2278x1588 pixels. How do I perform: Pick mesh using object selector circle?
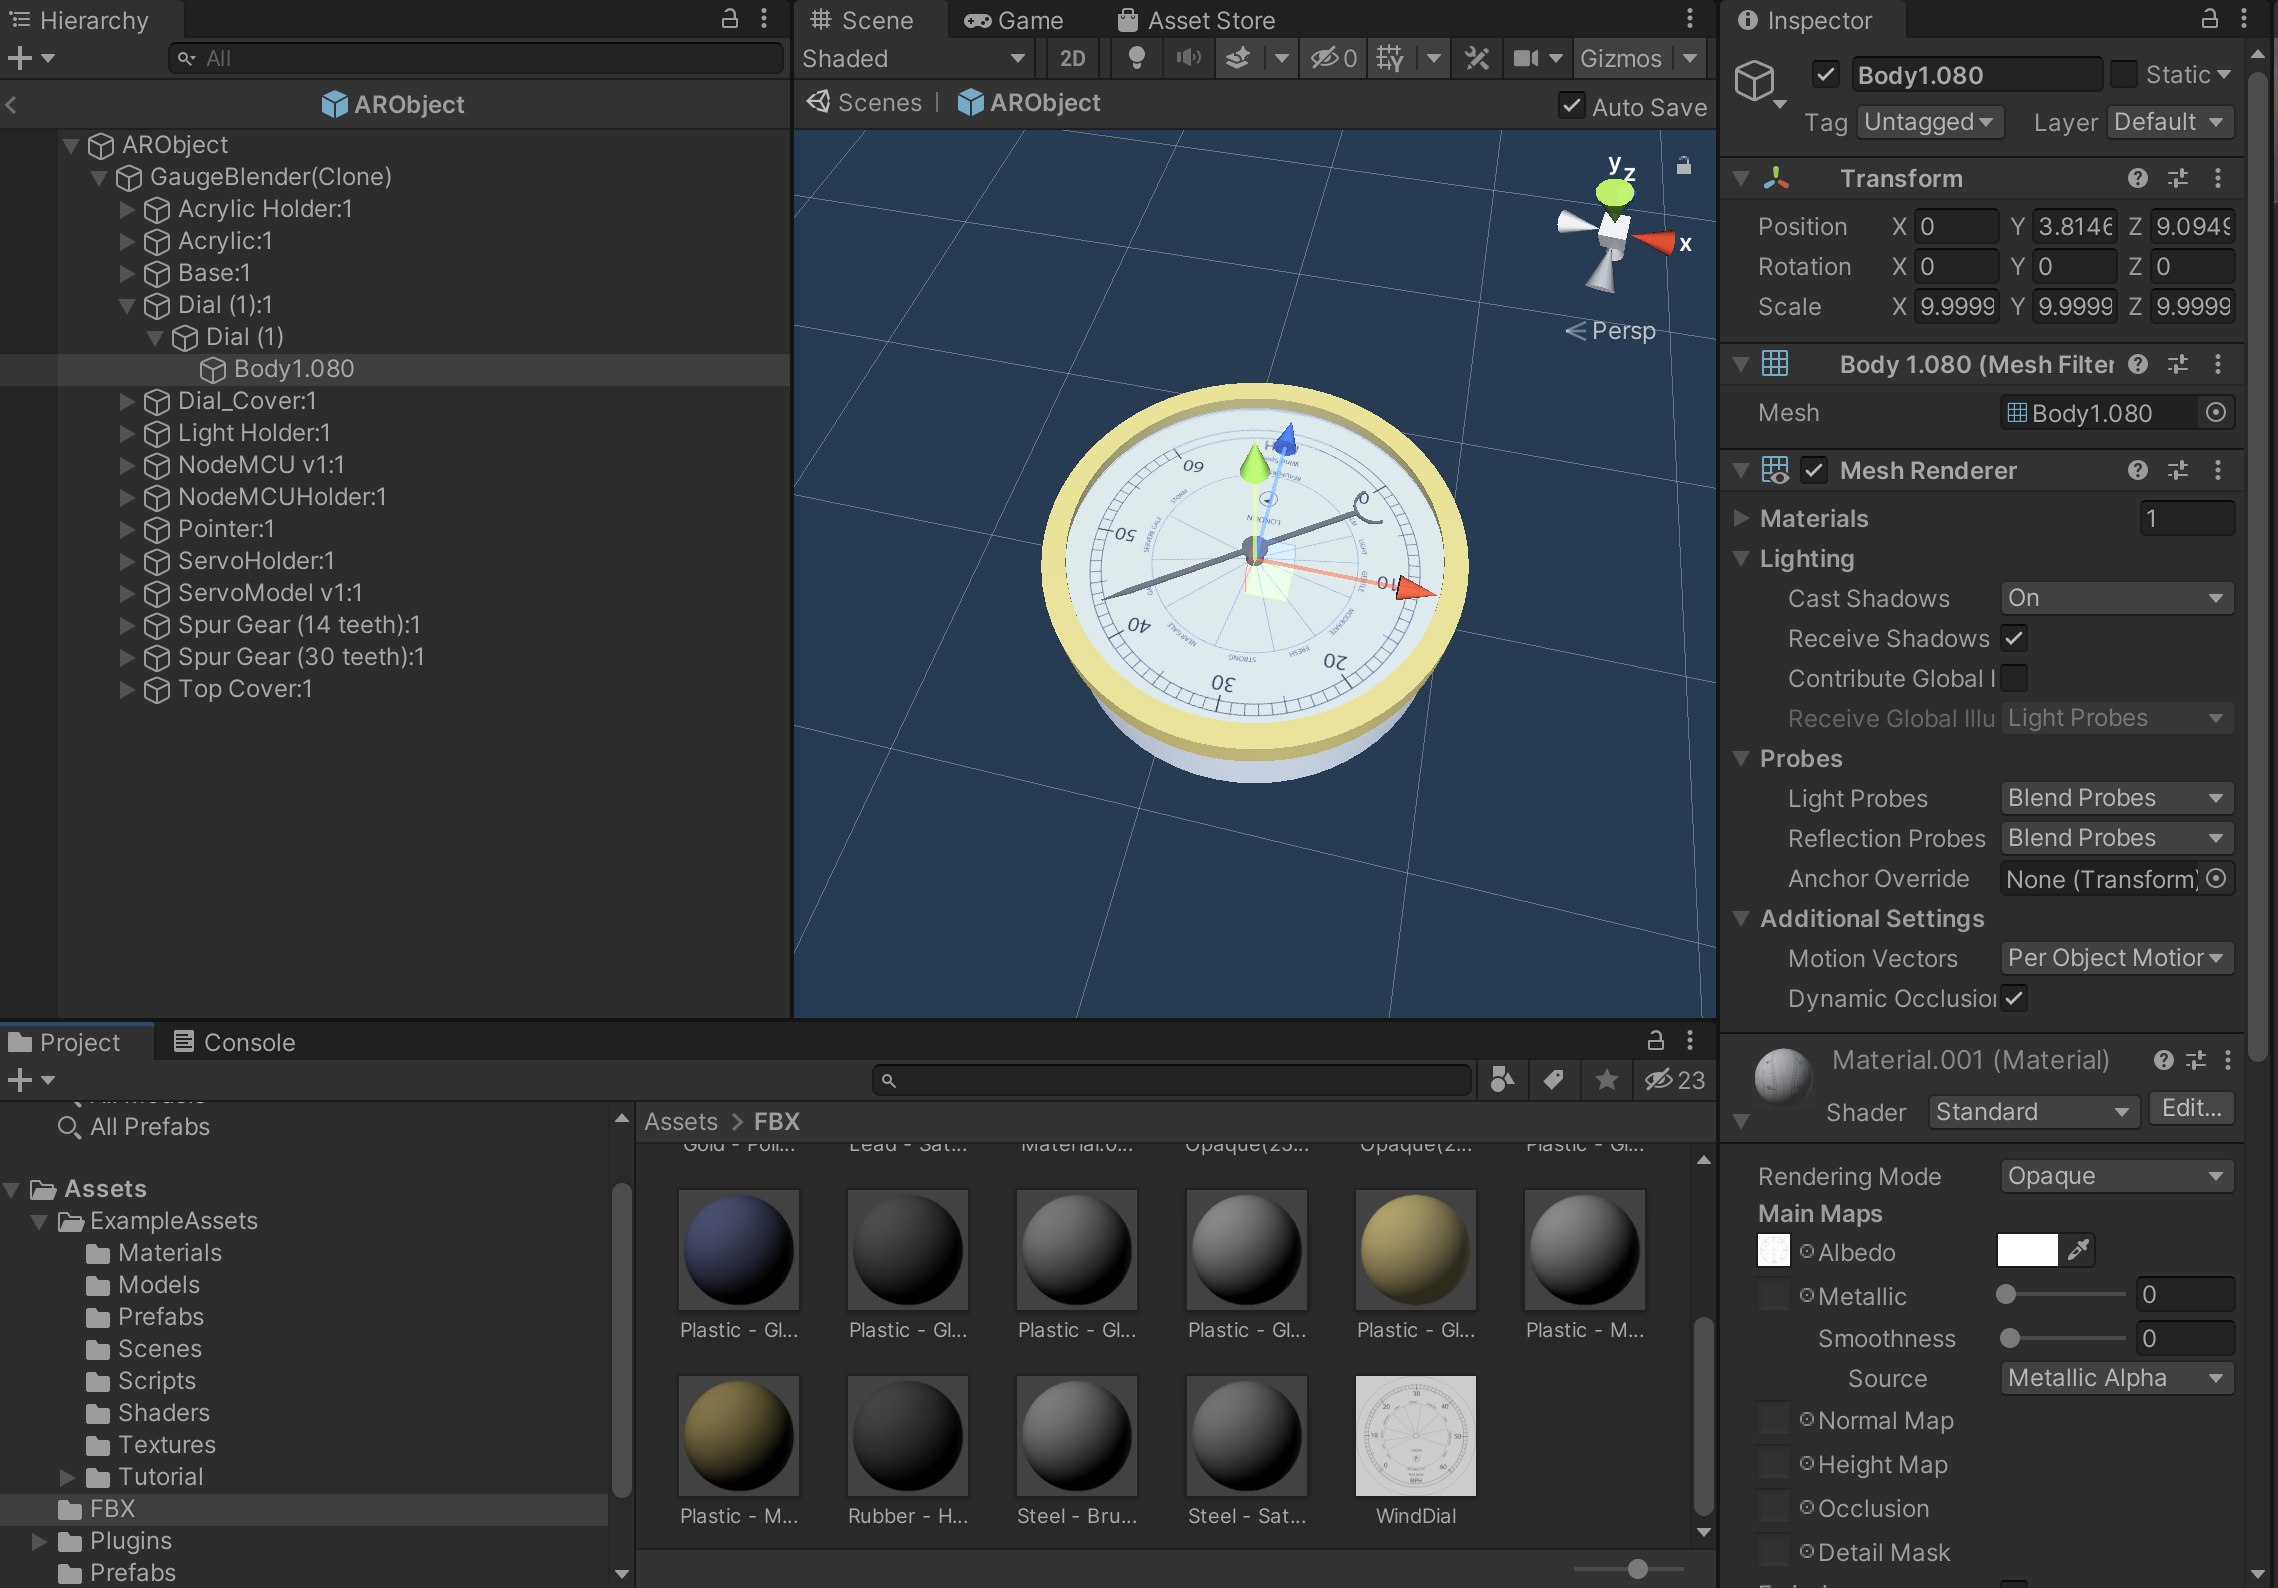click(x=2216, y=412)
